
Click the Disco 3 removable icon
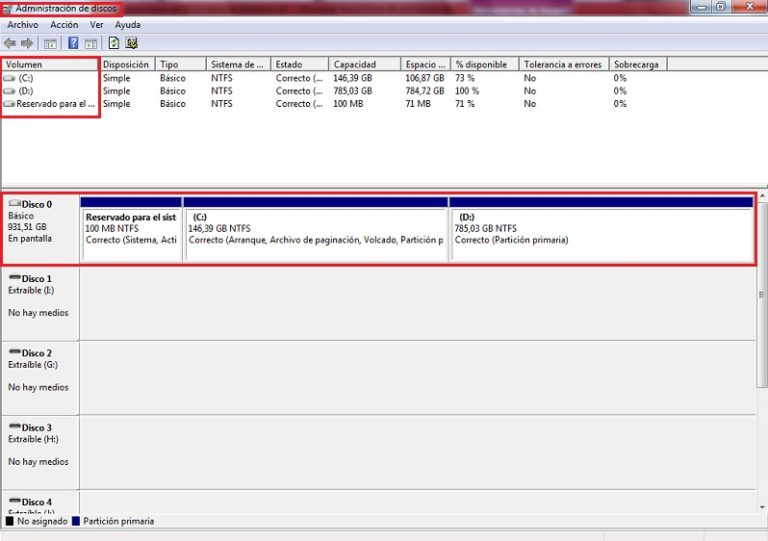tap(15, 426)
